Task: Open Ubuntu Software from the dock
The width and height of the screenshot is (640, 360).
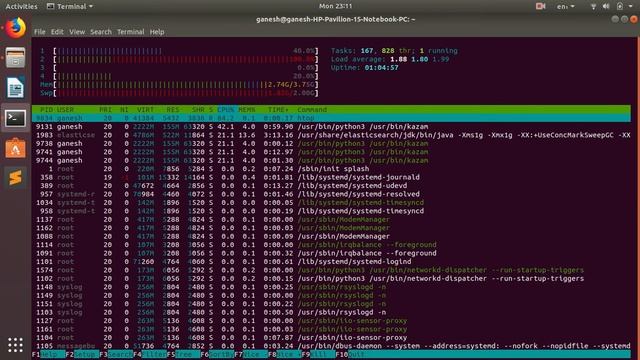Action: (16, 148)
